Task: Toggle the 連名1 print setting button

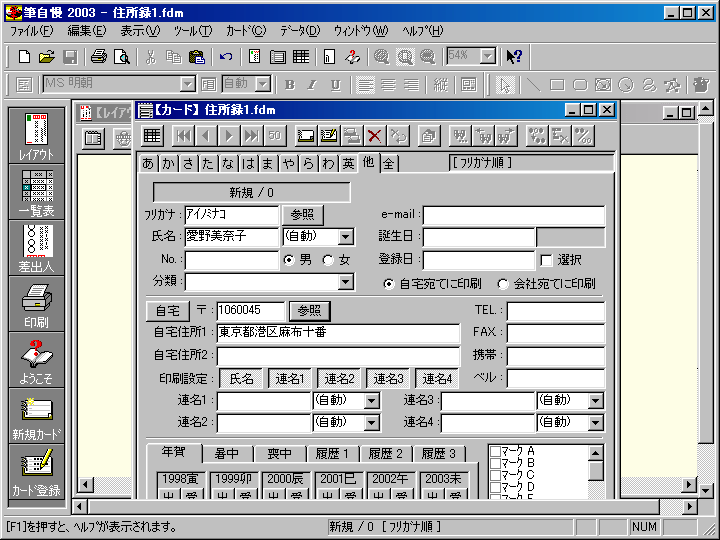Action: 290,379
